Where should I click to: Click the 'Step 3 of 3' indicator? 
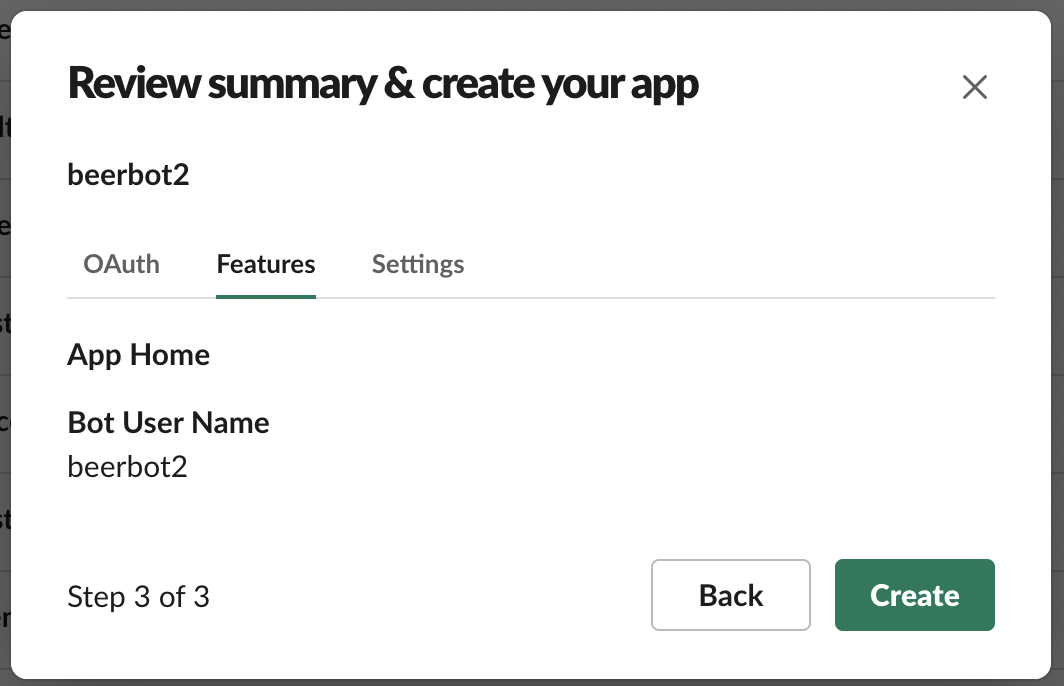coord(138,597)
